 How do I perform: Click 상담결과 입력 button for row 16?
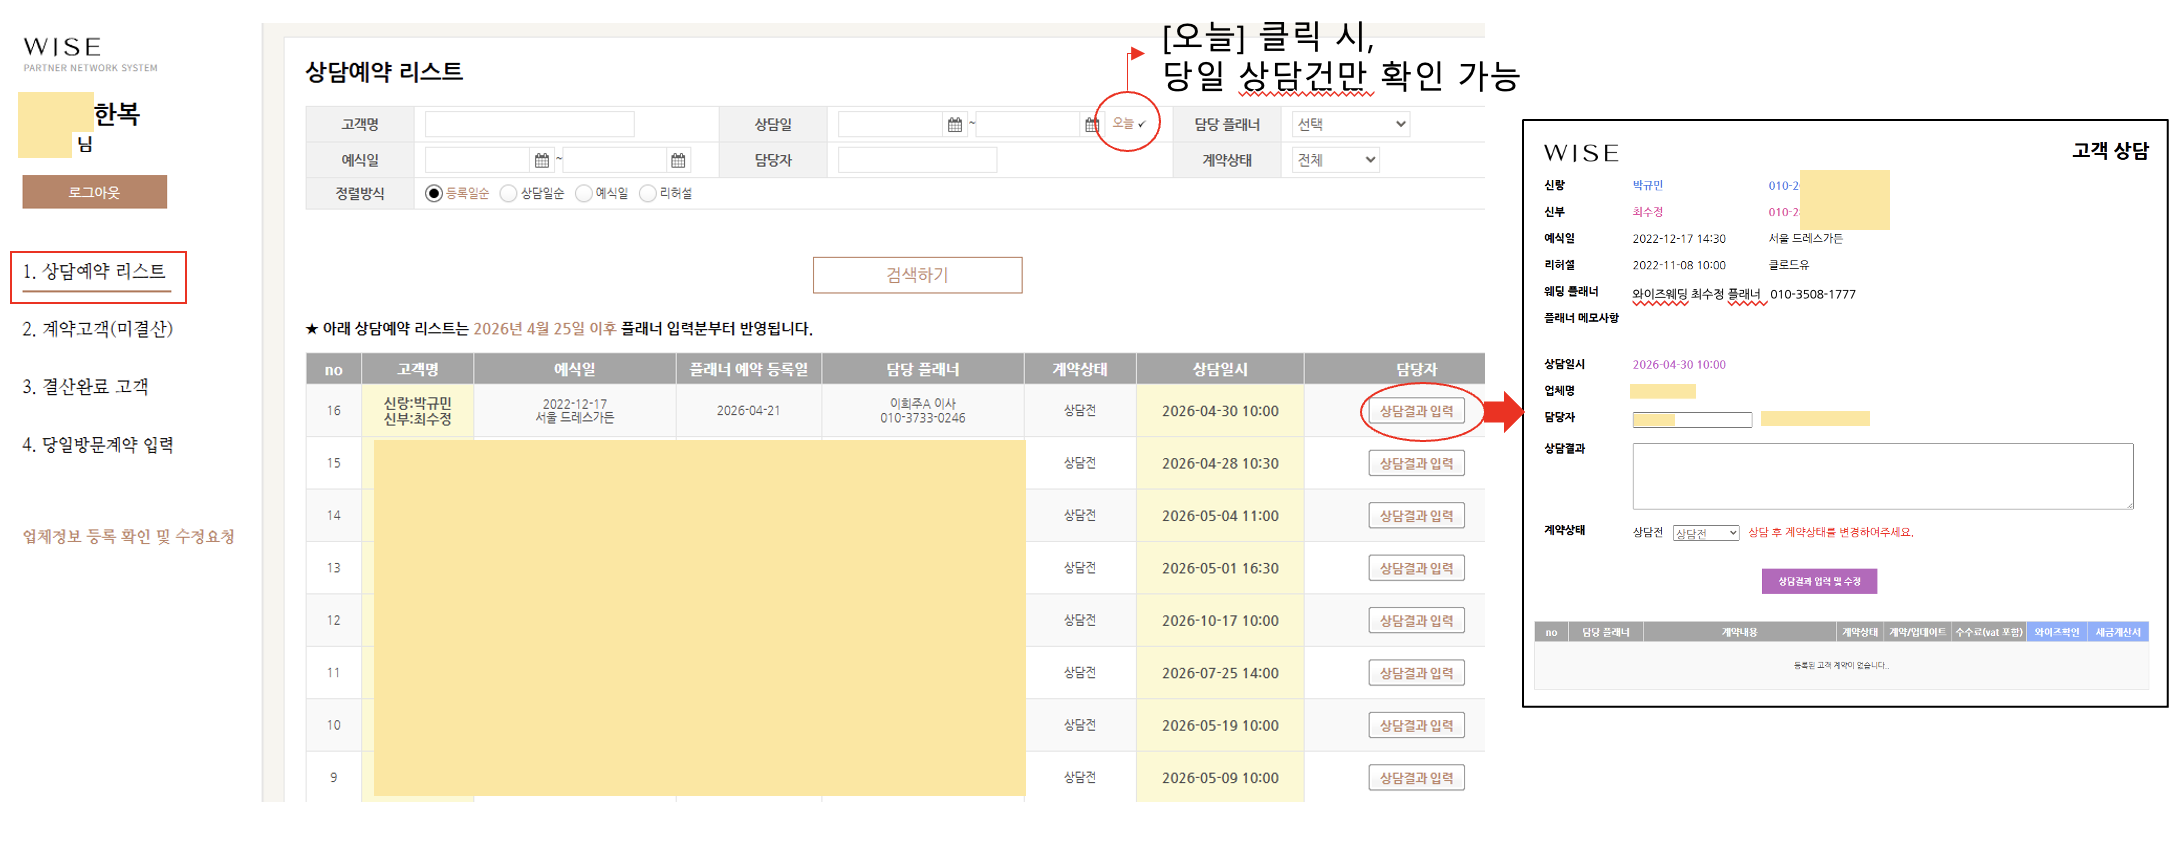coord(1416,411)
